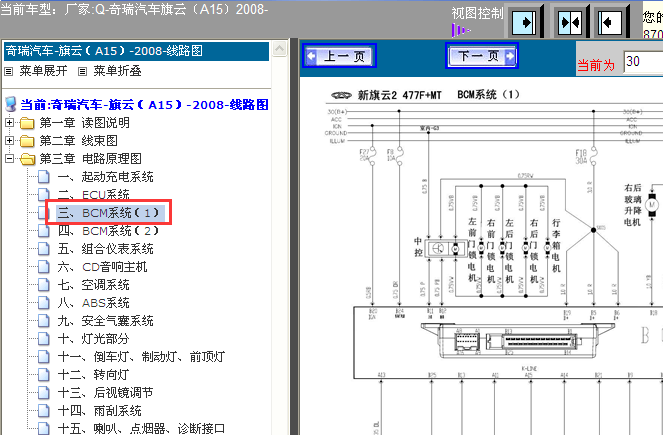Click the 当前:奇瑞汽车-旗云(A15)-2008-线路图 root link
Screen dimensions: 663x435
[145, 104]
